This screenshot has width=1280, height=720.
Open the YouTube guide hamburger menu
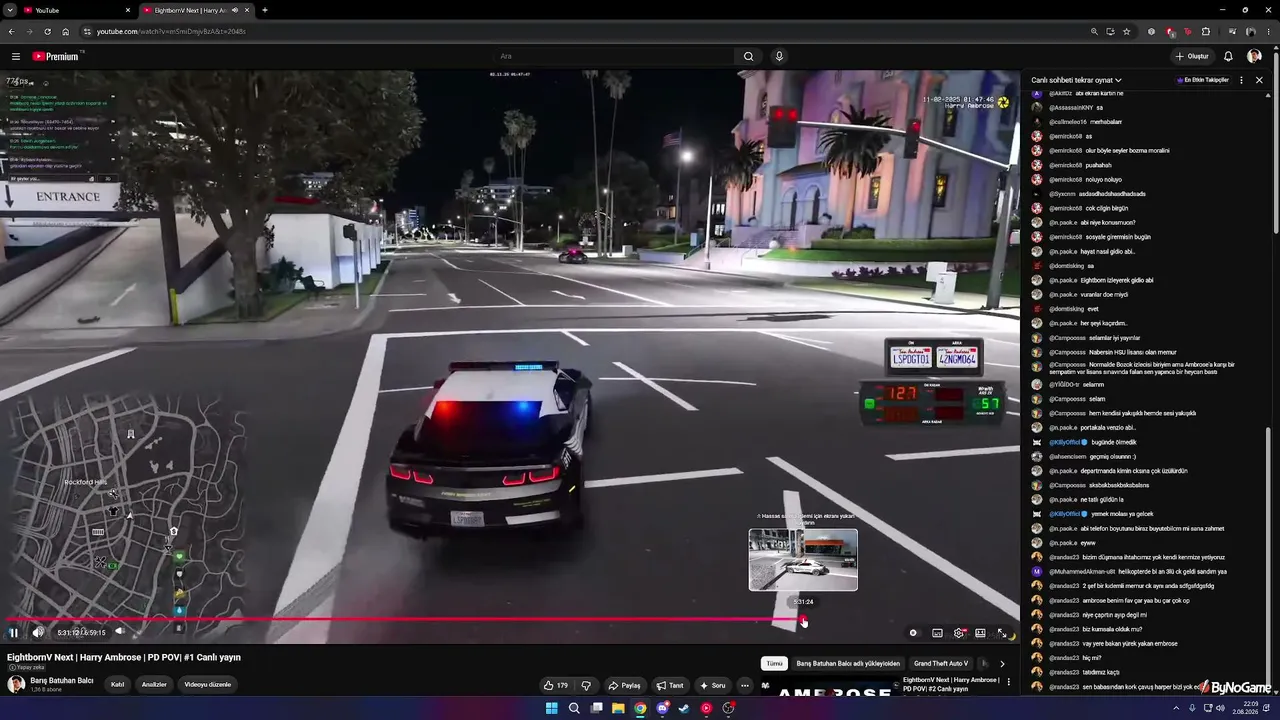(x=16, y=56)
